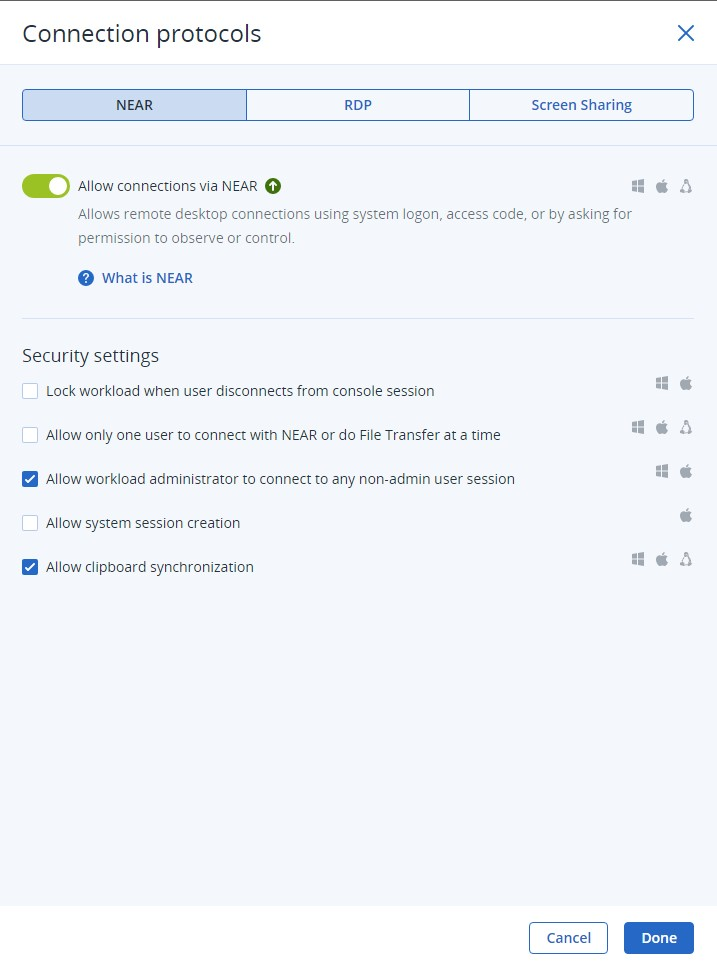This screenshot has width=717, height=968.
Task: Check Allow only one user to connect option
Action: (30, 435)
